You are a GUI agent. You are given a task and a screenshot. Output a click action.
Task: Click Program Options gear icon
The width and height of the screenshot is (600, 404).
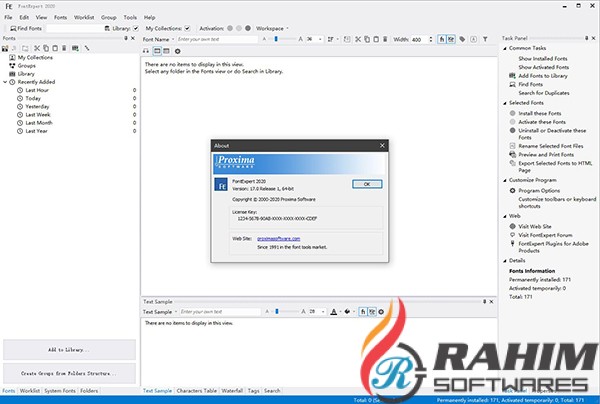click(513, 190)
